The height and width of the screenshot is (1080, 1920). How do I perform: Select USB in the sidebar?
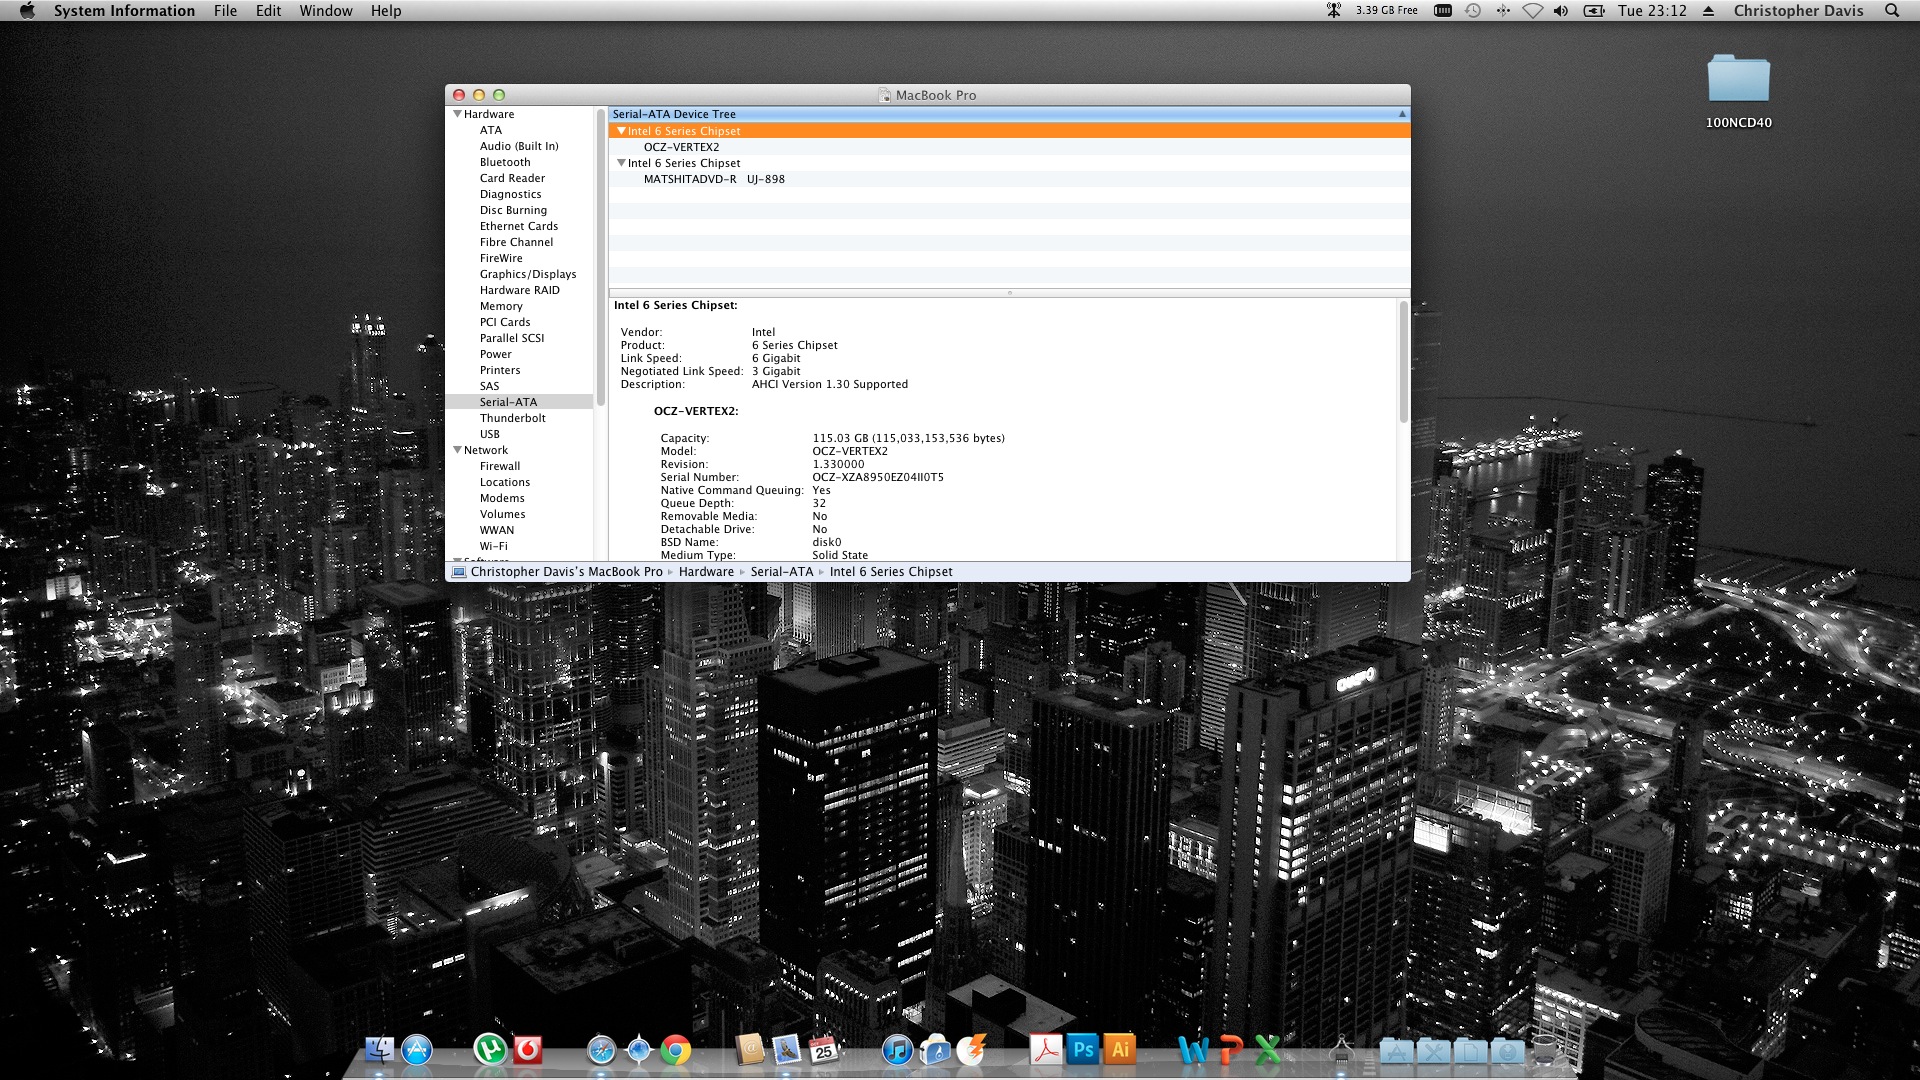489,434
